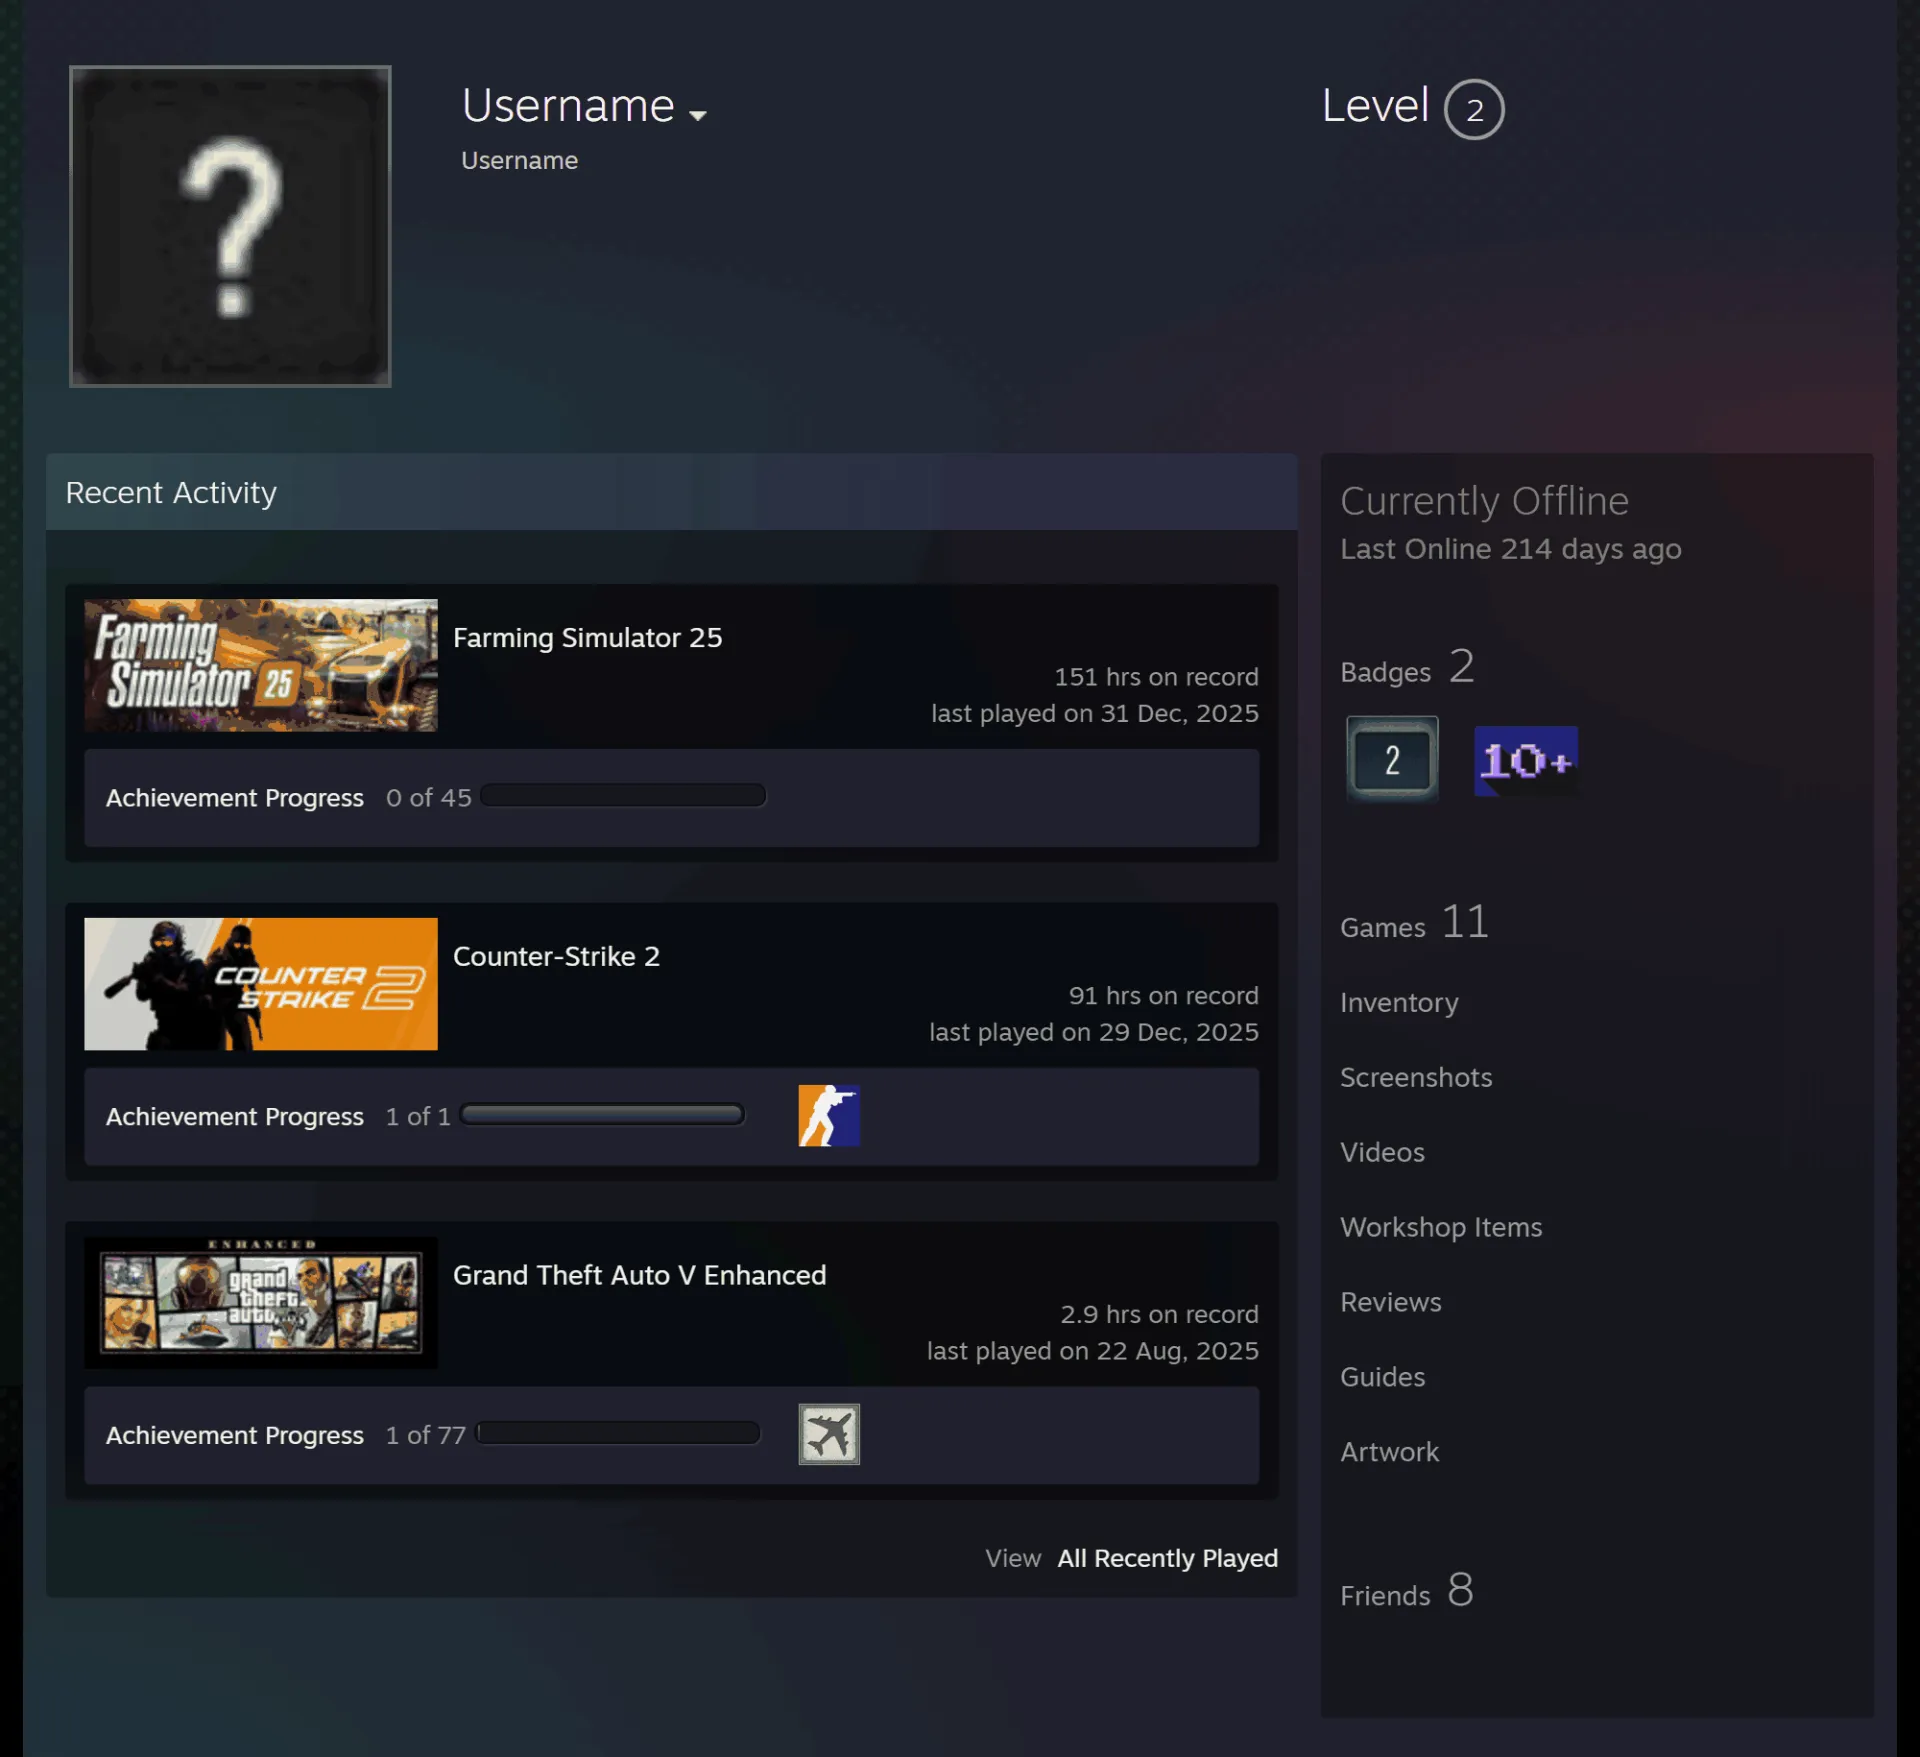1920x1757 pixels.
Task: Expand the Username dropdown arrow
Action: [698, 115]
